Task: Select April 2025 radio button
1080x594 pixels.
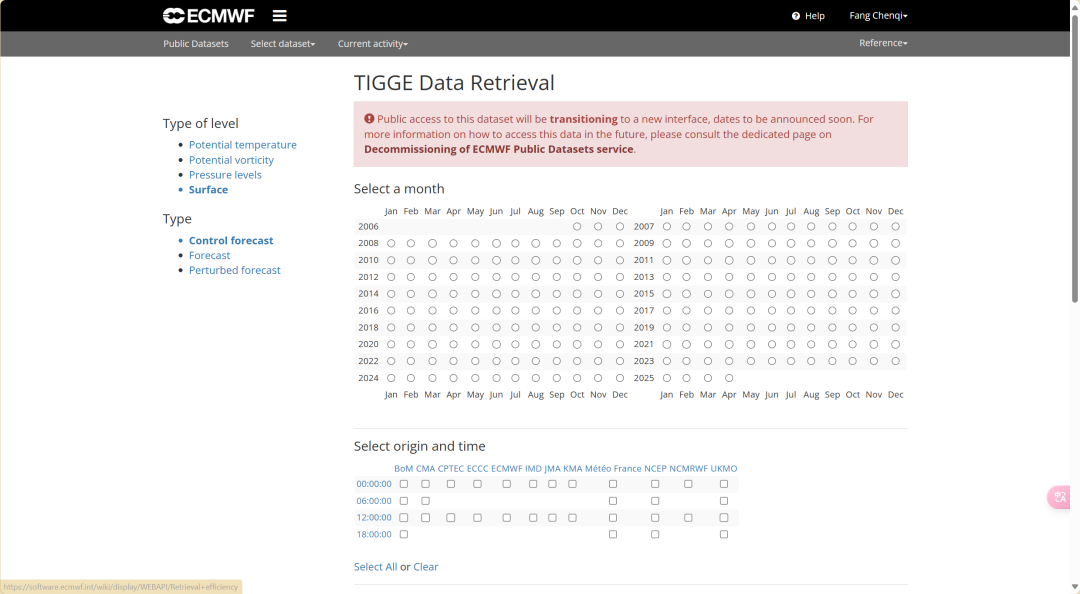Action: point(729,378)
